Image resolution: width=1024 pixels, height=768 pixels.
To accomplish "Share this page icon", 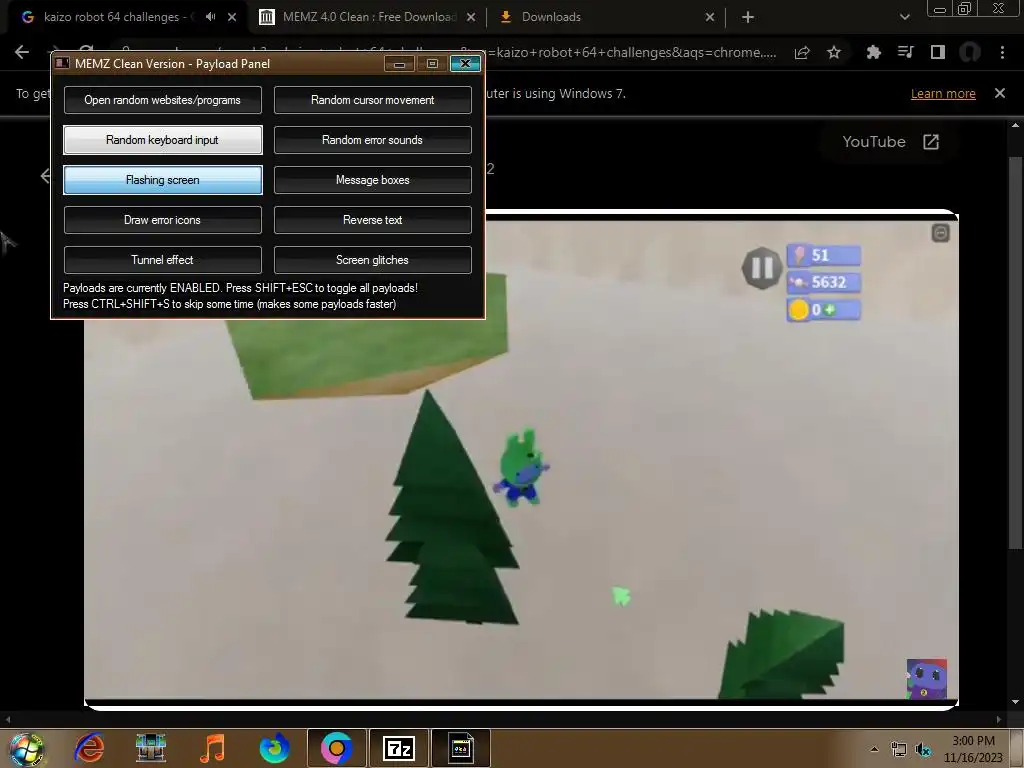I will (802, 52).
